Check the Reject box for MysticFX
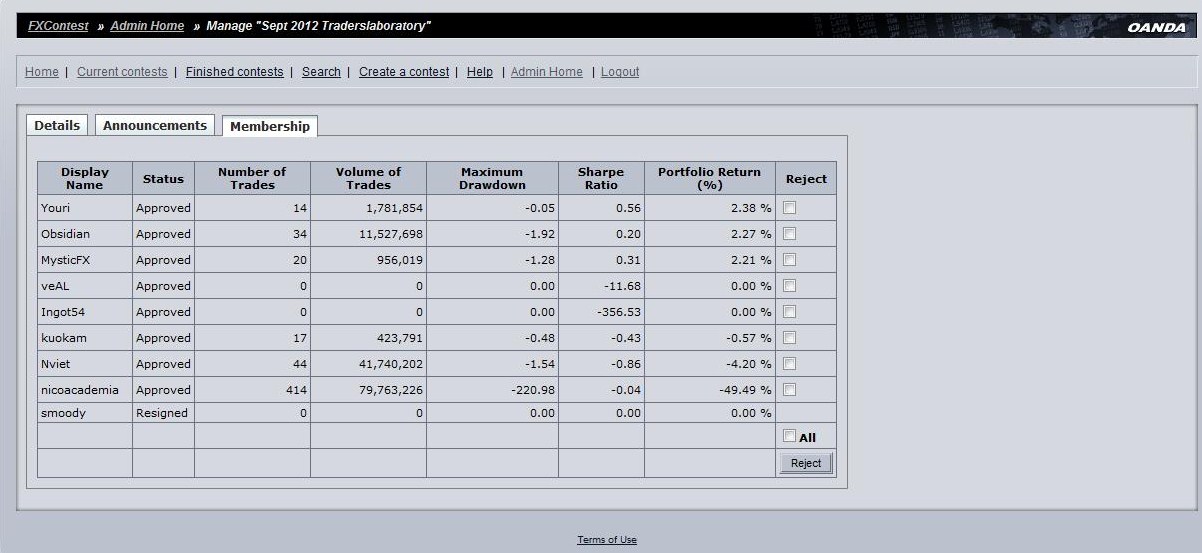Viewport: 1202px width, 553px height. [789, 260]
